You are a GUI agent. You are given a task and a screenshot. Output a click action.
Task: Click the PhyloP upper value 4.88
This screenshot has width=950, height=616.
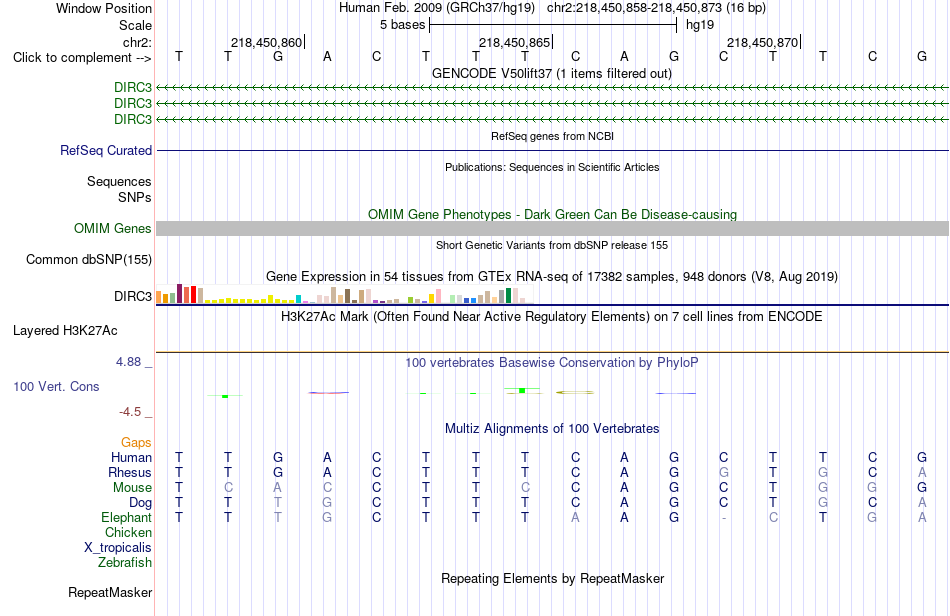[x=128, y=362]
